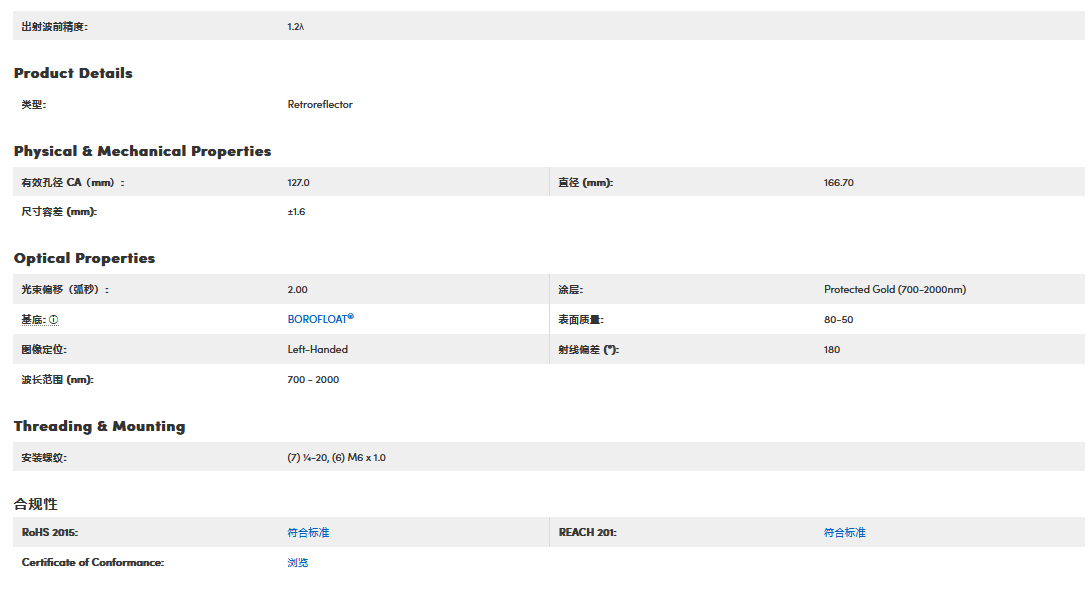Screen dimensions: 1089x602
Task: Click the 图像定位 label
Action: tap(44, 349)
